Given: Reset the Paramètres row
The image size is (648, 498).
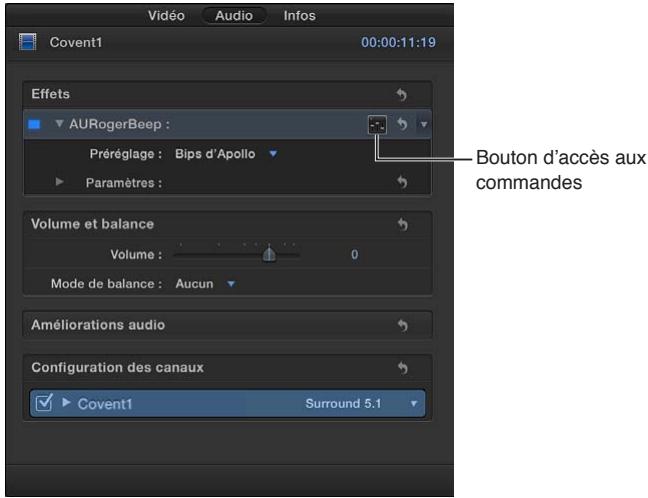Looking at the screenshot, I should [402, 182].
